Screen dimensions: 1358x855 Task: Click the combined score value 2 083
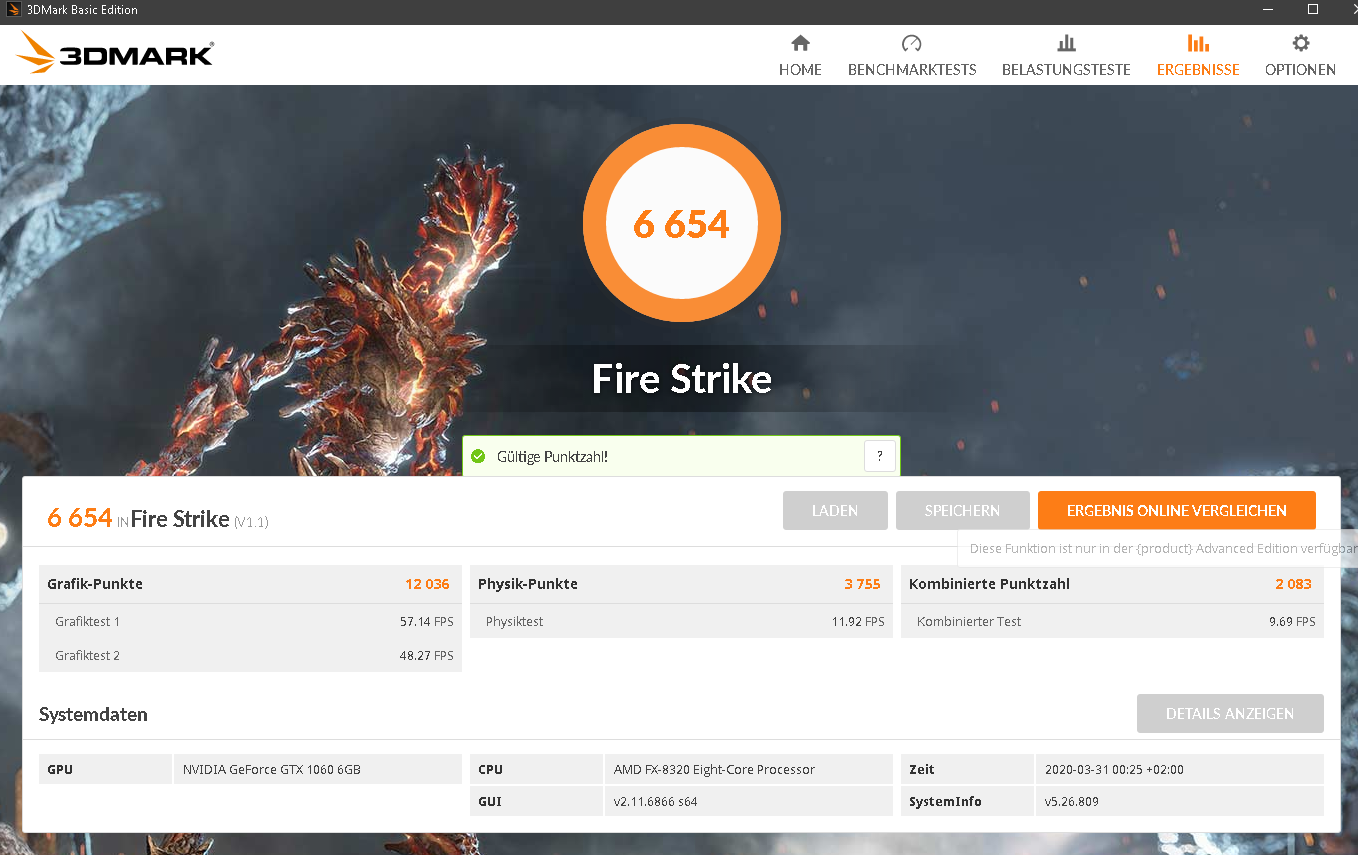tap(1293, 584)
